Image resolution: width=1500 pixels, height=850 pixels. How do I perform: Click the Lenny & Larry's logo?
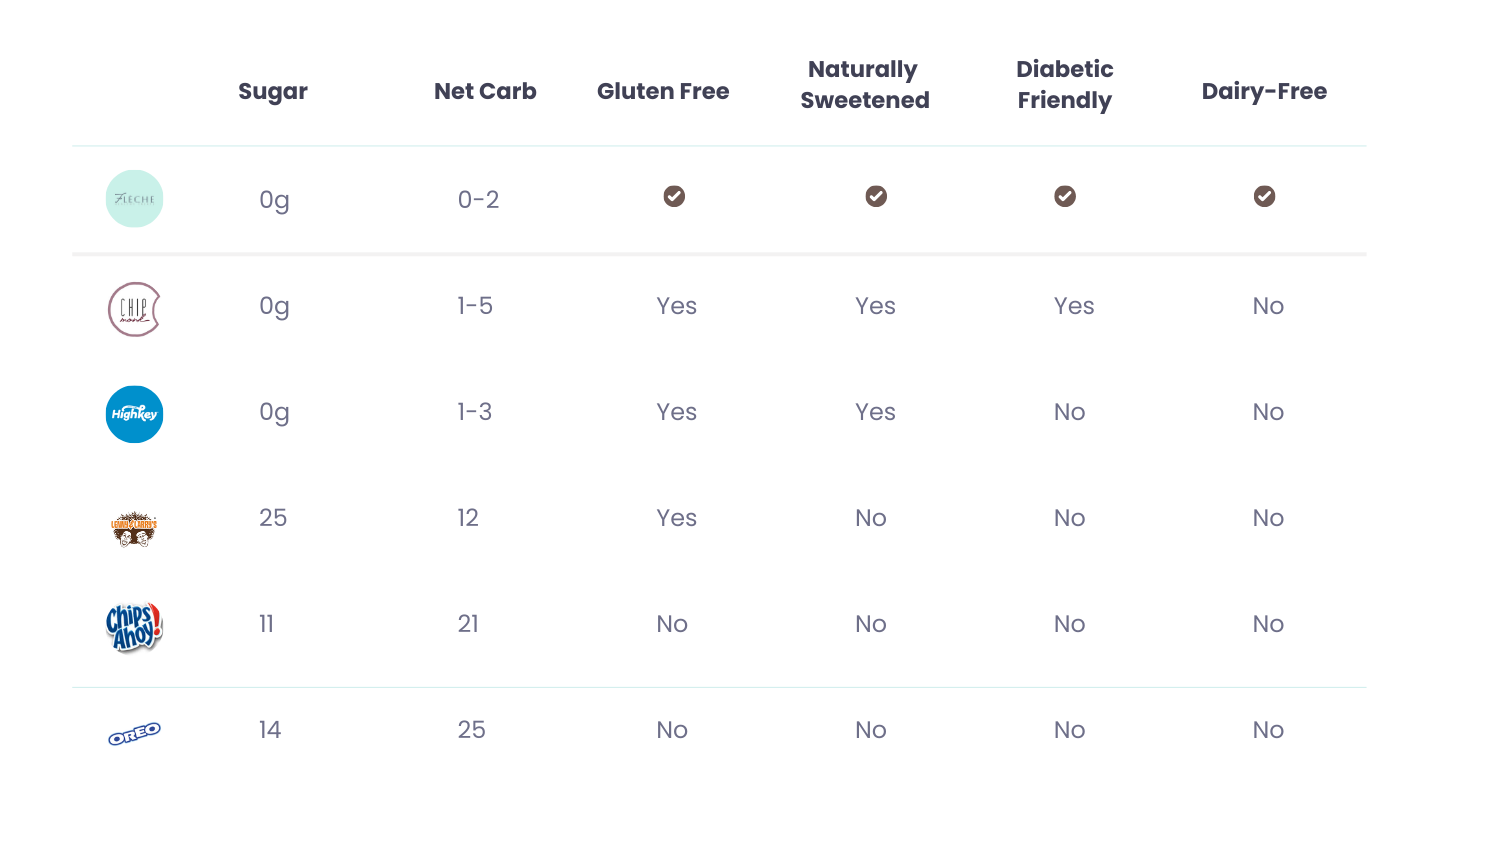[x=134, y=528]
